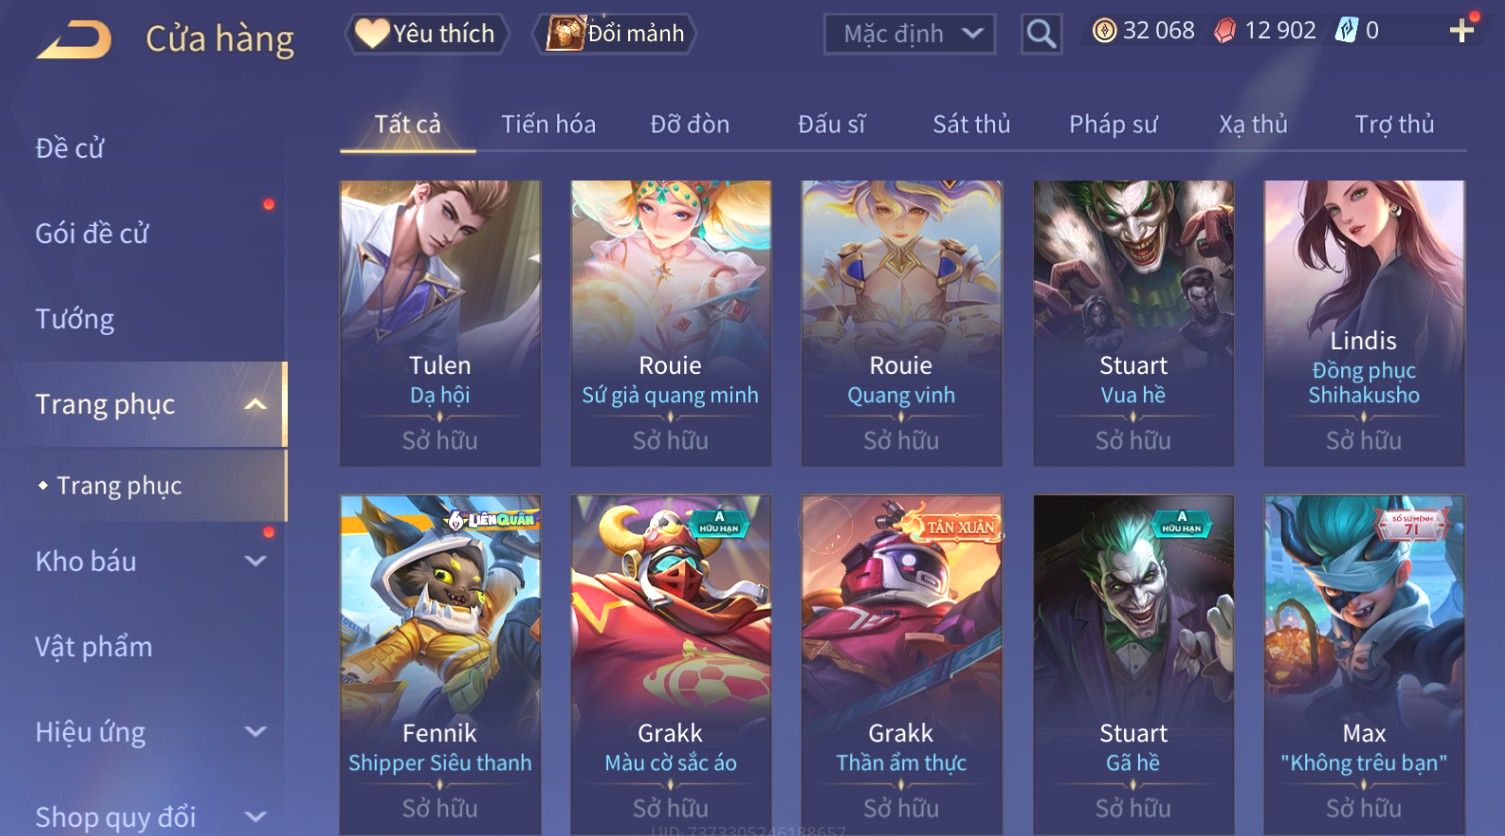Switch to the Sát thủ tab

pyautogui.click(x=971, y=124)
